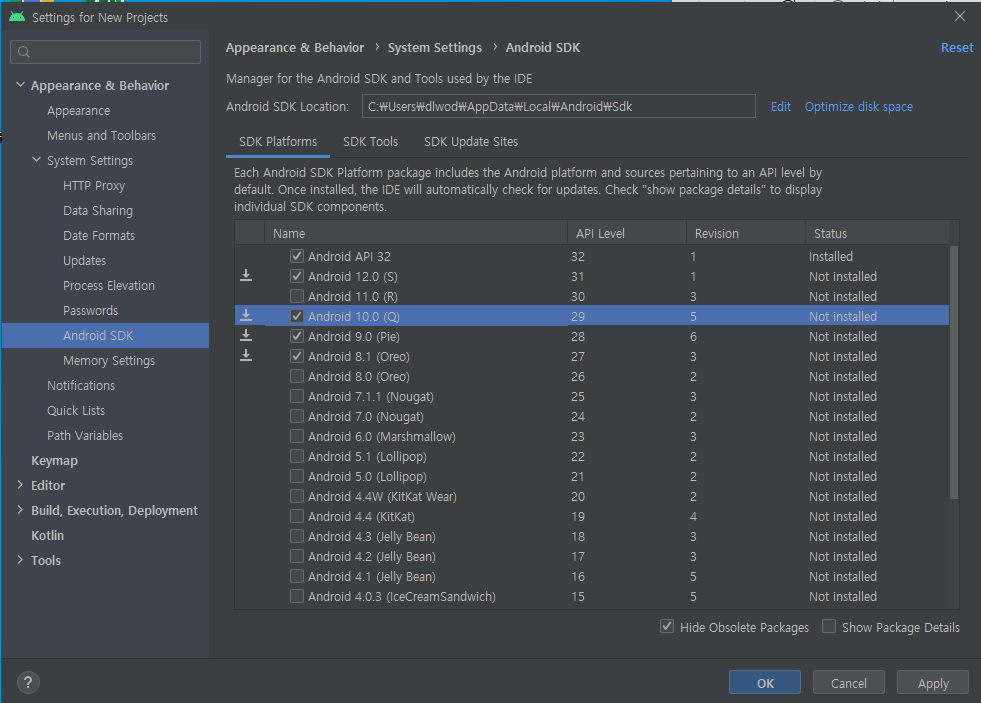Click the Cancel button

[848, 683]
